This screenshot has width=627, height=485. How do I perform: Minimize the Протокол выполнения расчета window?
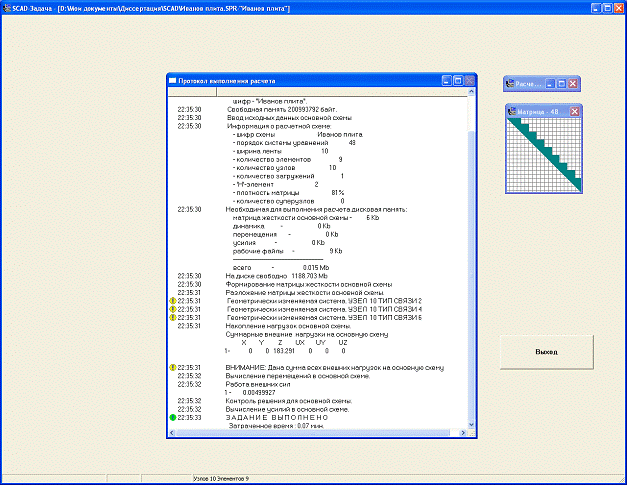pyautogui.click(x=445, y=80)
